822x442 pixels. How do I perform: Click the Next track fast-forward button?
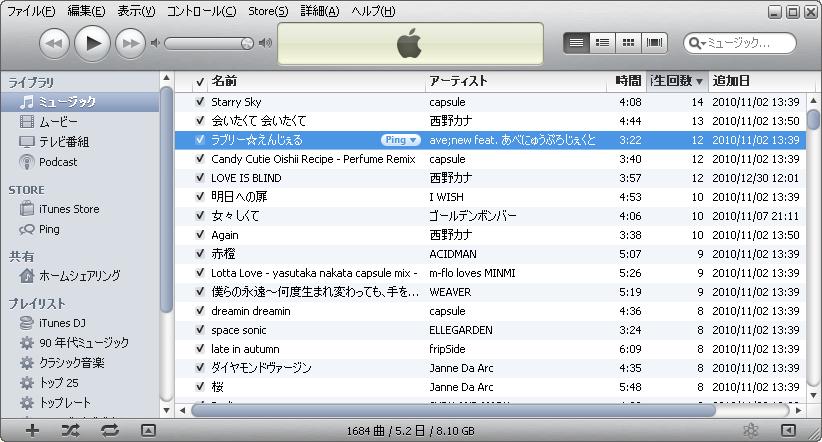tap(130, 43)
